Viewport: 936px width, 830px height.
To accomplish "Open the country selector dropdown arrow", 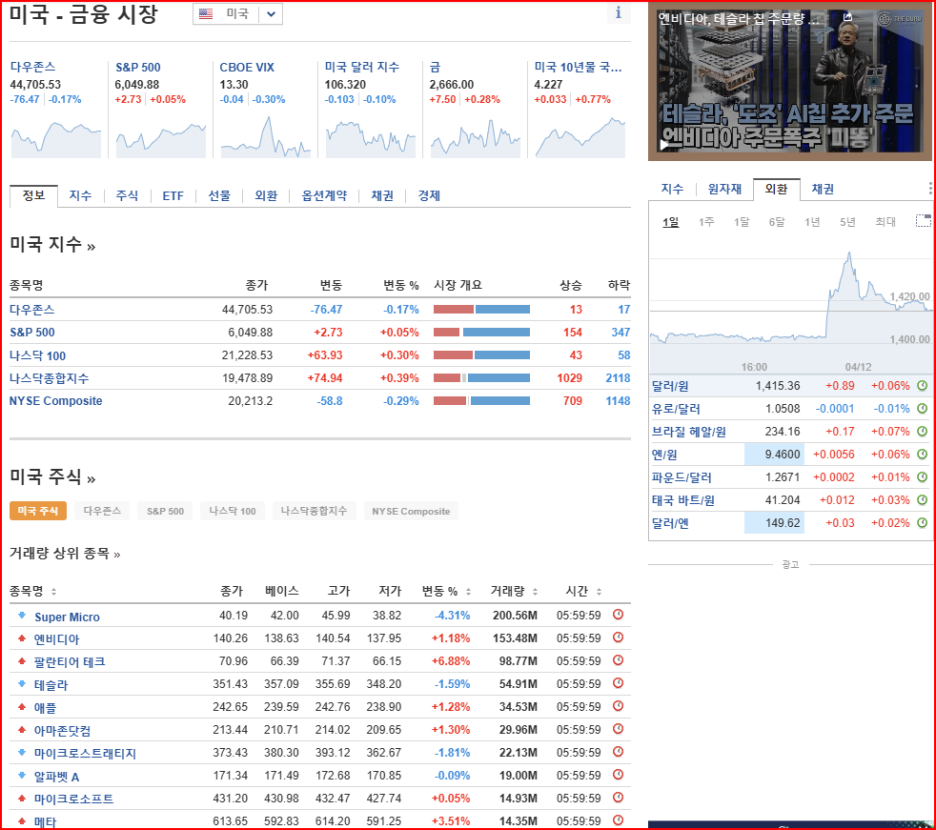I will pyautogui.click(x=271, y=14).
